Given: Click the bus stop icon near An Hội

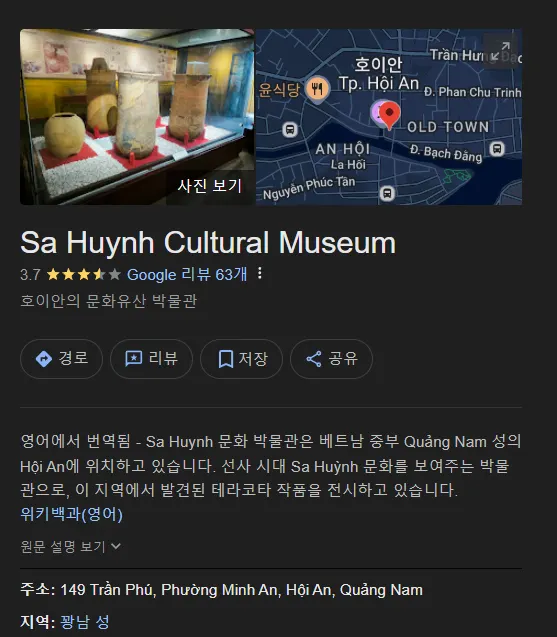Looking at the screenshot, I should point(290,130).
